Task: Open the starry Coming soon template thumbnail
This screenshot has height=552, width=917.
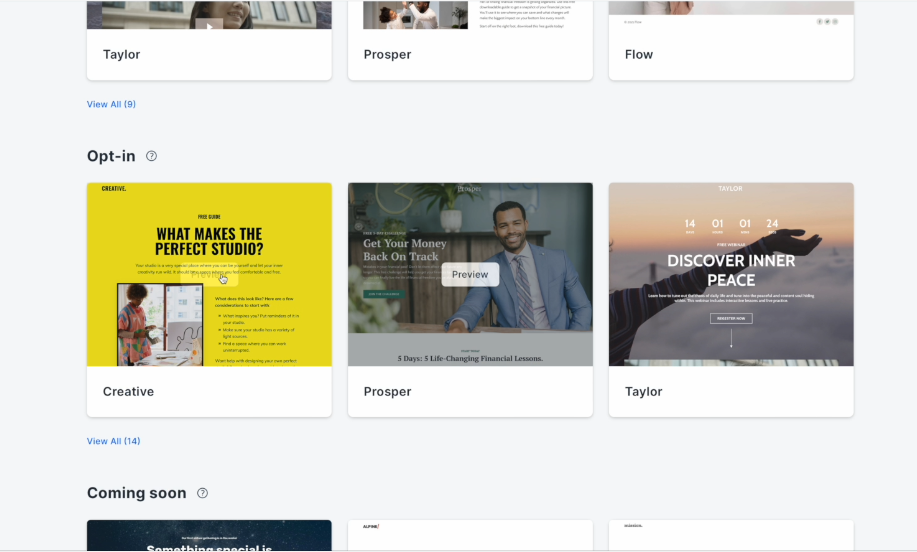Action: click(209, 535)
